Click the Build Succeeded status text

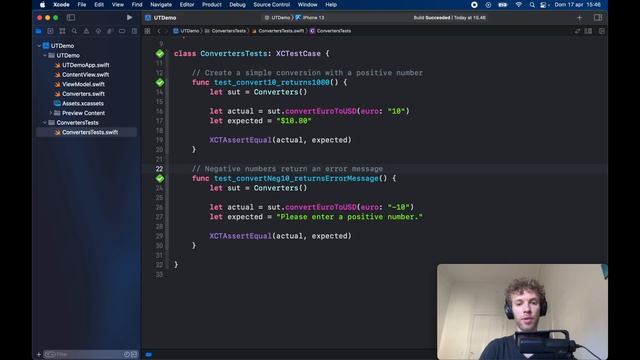click(449, 18)
